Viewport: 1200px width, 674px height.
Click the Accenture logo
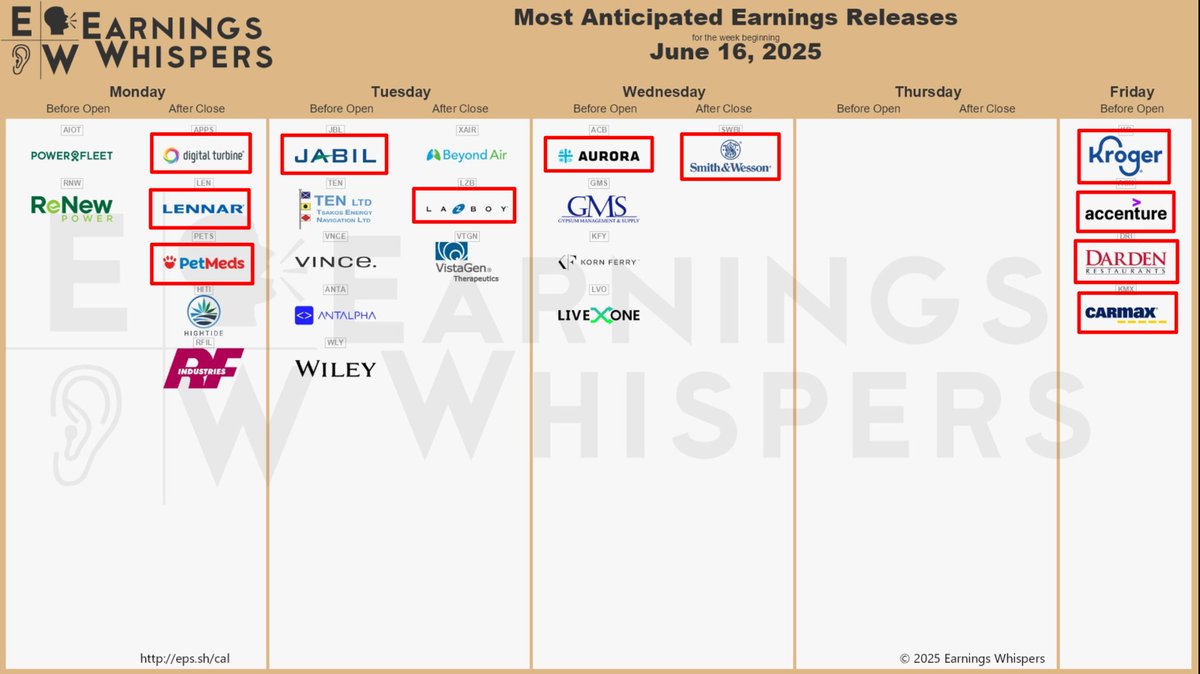click(x=1125, y=210)
